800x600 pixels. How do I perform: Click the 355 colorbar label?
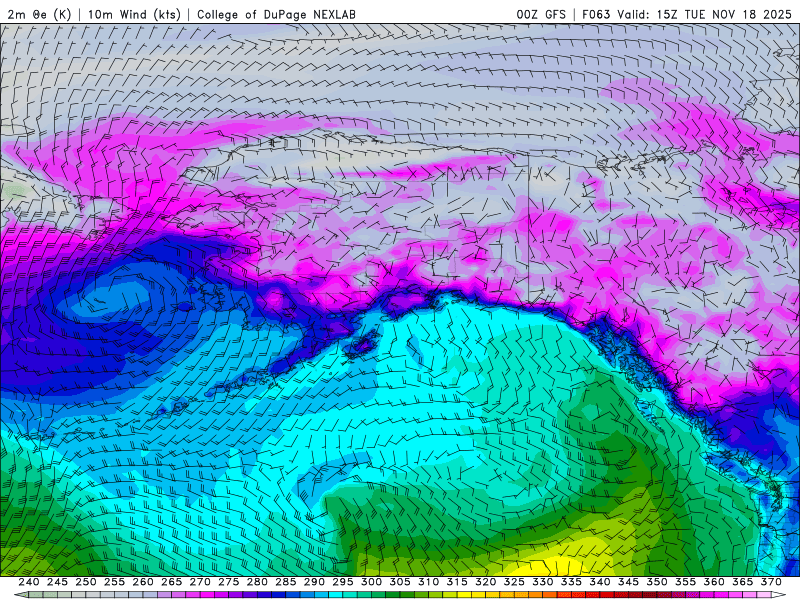click(x=686, y=582)
